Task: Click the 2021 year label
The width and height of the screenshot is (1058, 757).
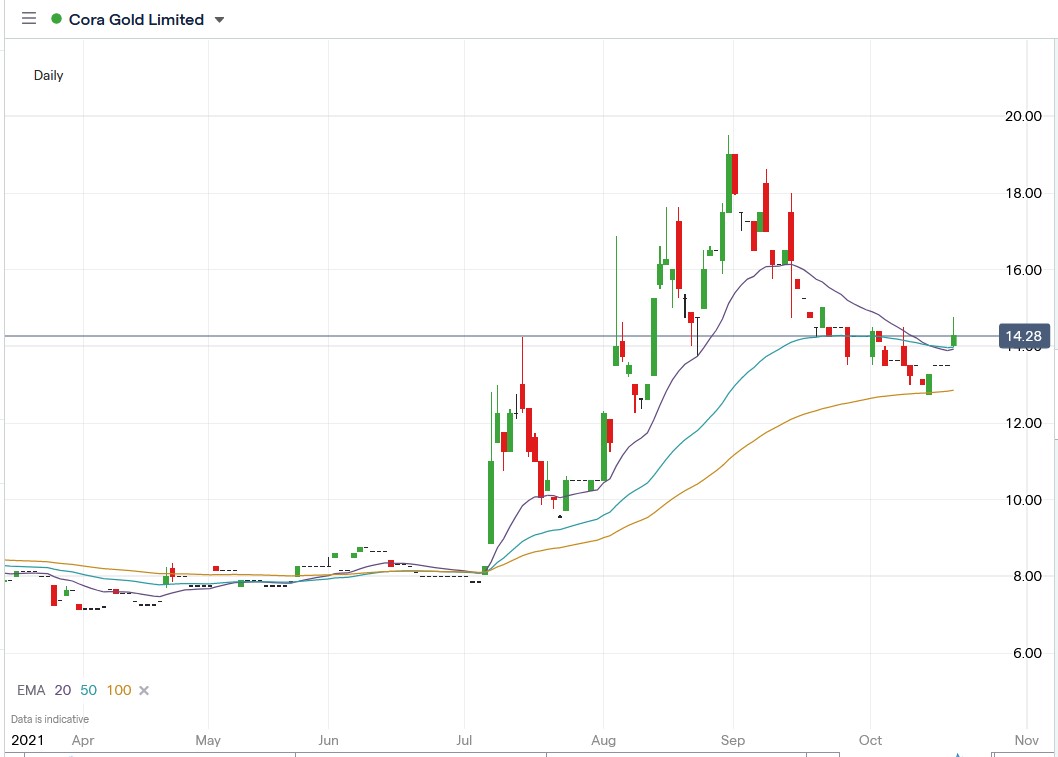Action: (x=29, y=740)
